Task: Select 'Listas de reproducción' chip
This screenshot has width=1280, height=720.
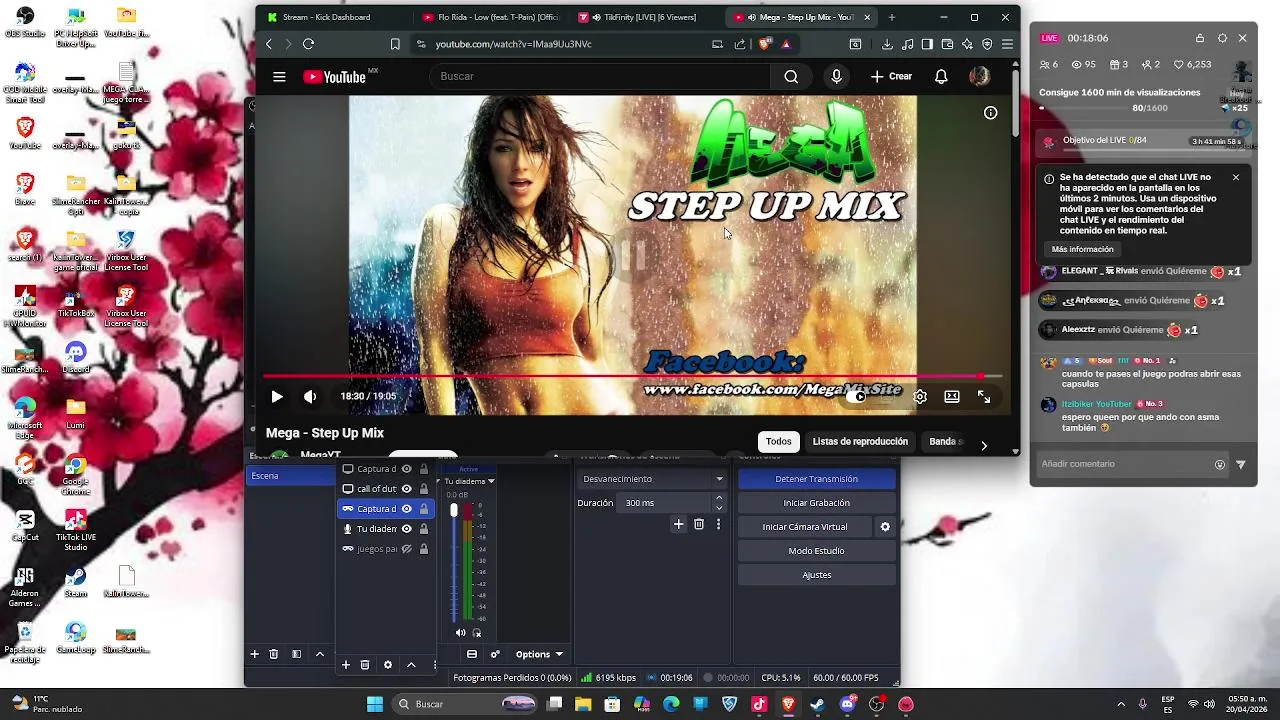Action: pyautogui.click(x=860, y=441)
